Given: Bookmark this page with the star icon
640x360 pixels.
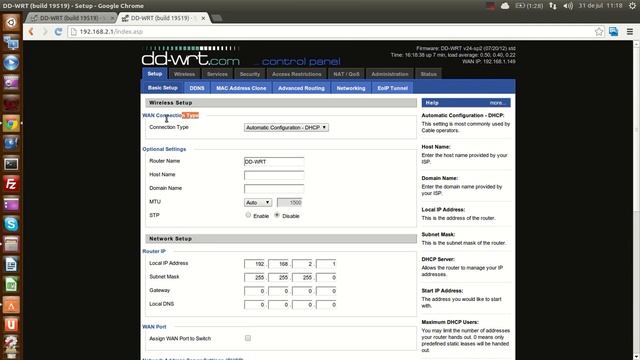Looking at the screenshot, I should click(x=599, y=31).
